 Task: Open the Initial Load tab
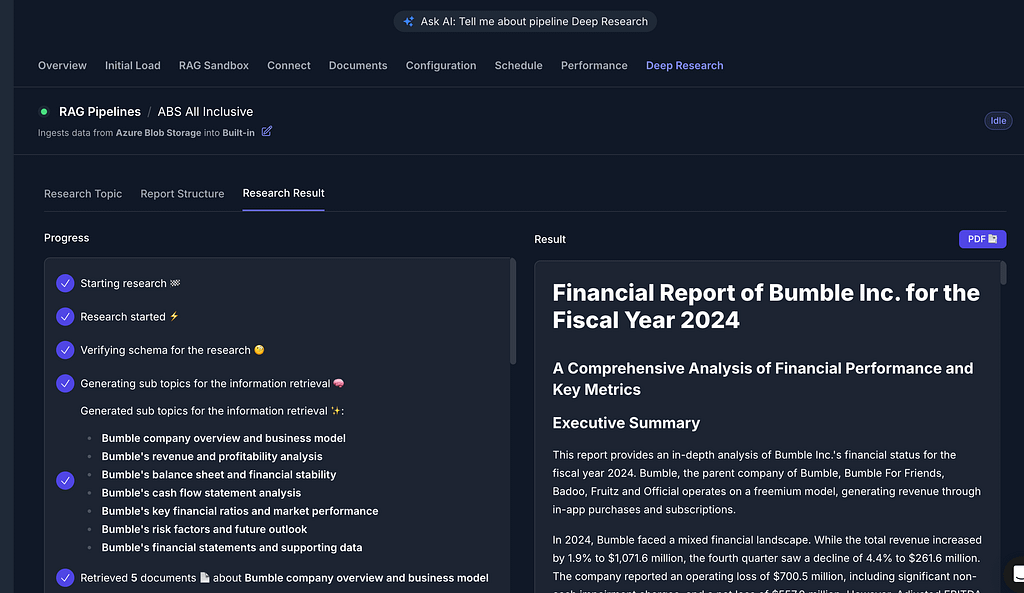[133, 65]
